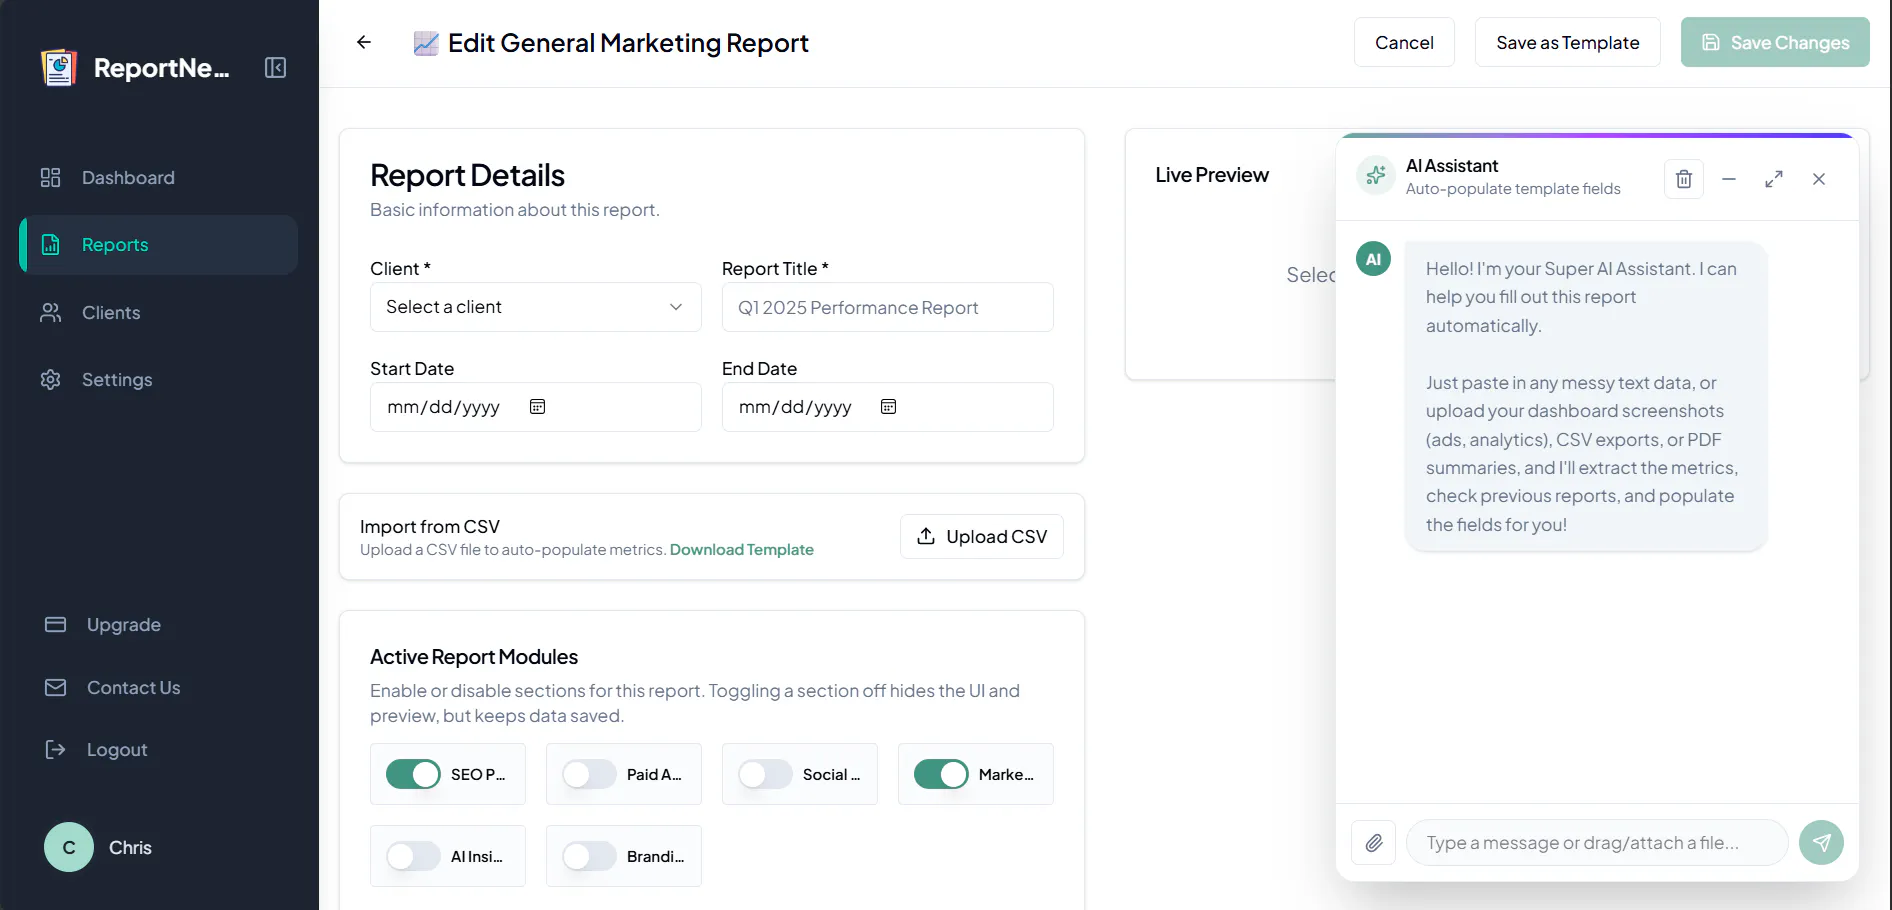Click the Cancel button
The width and height of the screenshot is (1892, 910).
click(x=1404, y=42)
